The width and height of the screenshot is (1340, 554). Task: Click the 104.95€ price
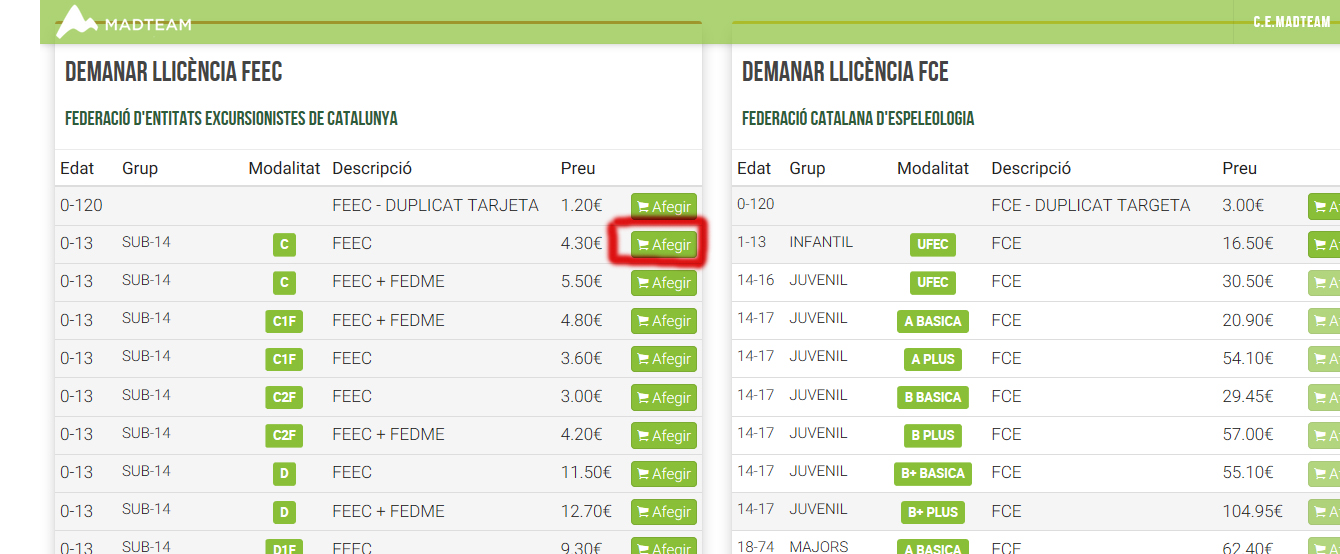[1252, 511]
